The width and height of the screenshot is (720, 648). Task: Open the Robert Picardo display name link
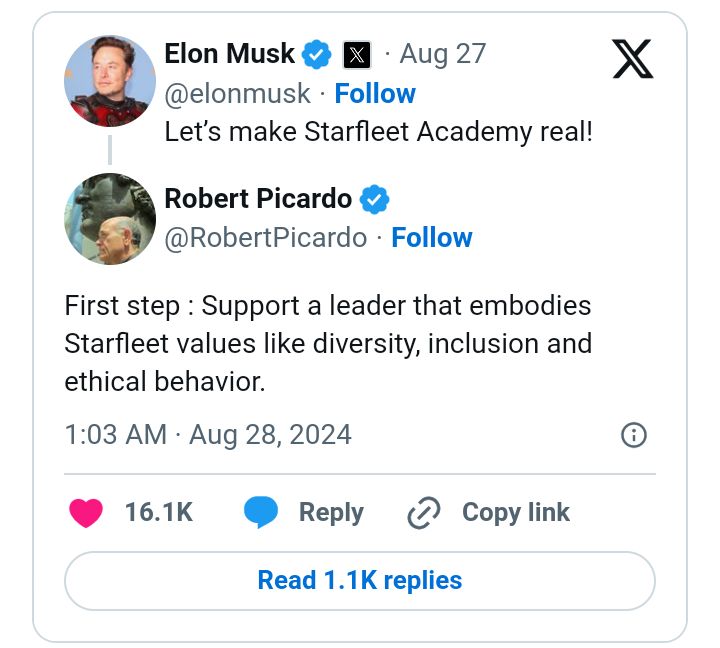258,199
